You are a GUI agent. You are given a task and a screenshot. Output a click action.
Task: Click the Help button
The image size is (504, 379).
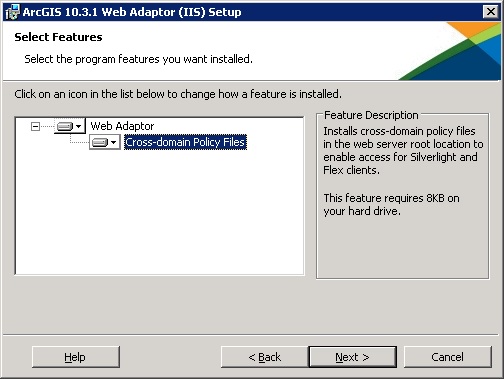(x=76, y=357)
